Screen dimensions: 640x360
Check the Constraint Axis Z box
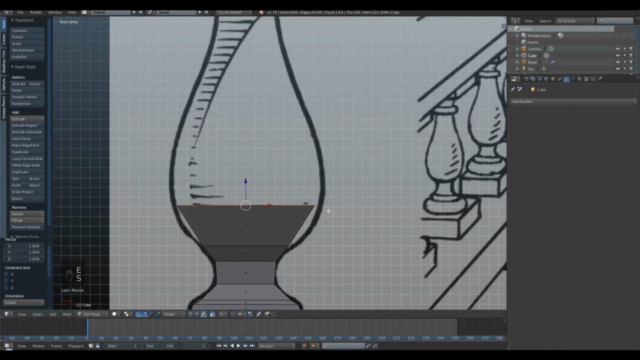pos(6,287)
